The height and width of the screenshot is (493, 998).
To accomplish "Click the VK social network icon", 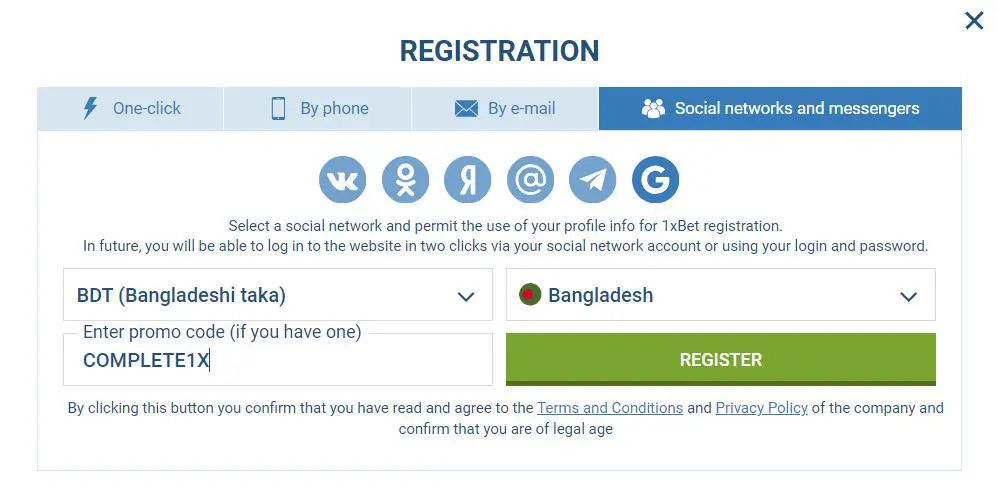I will tap(343, 180).
